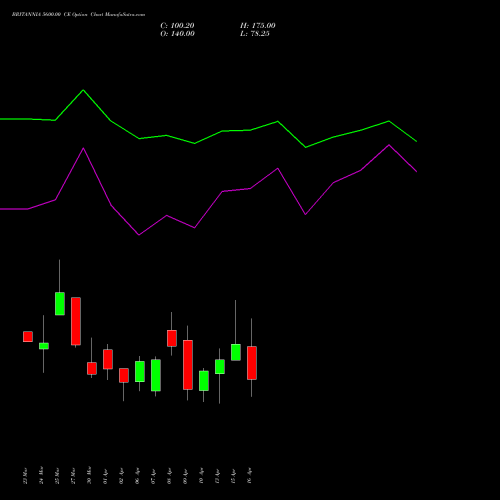Select the last red candle for 16 Apr
500x500 pixels.
(x=252, y=363)
